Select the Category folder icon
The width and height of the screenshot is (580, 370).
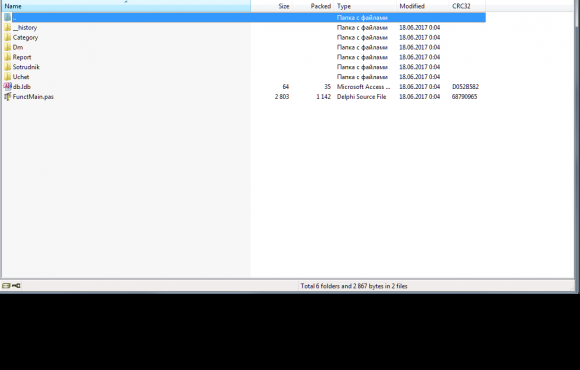coord(7,37)
